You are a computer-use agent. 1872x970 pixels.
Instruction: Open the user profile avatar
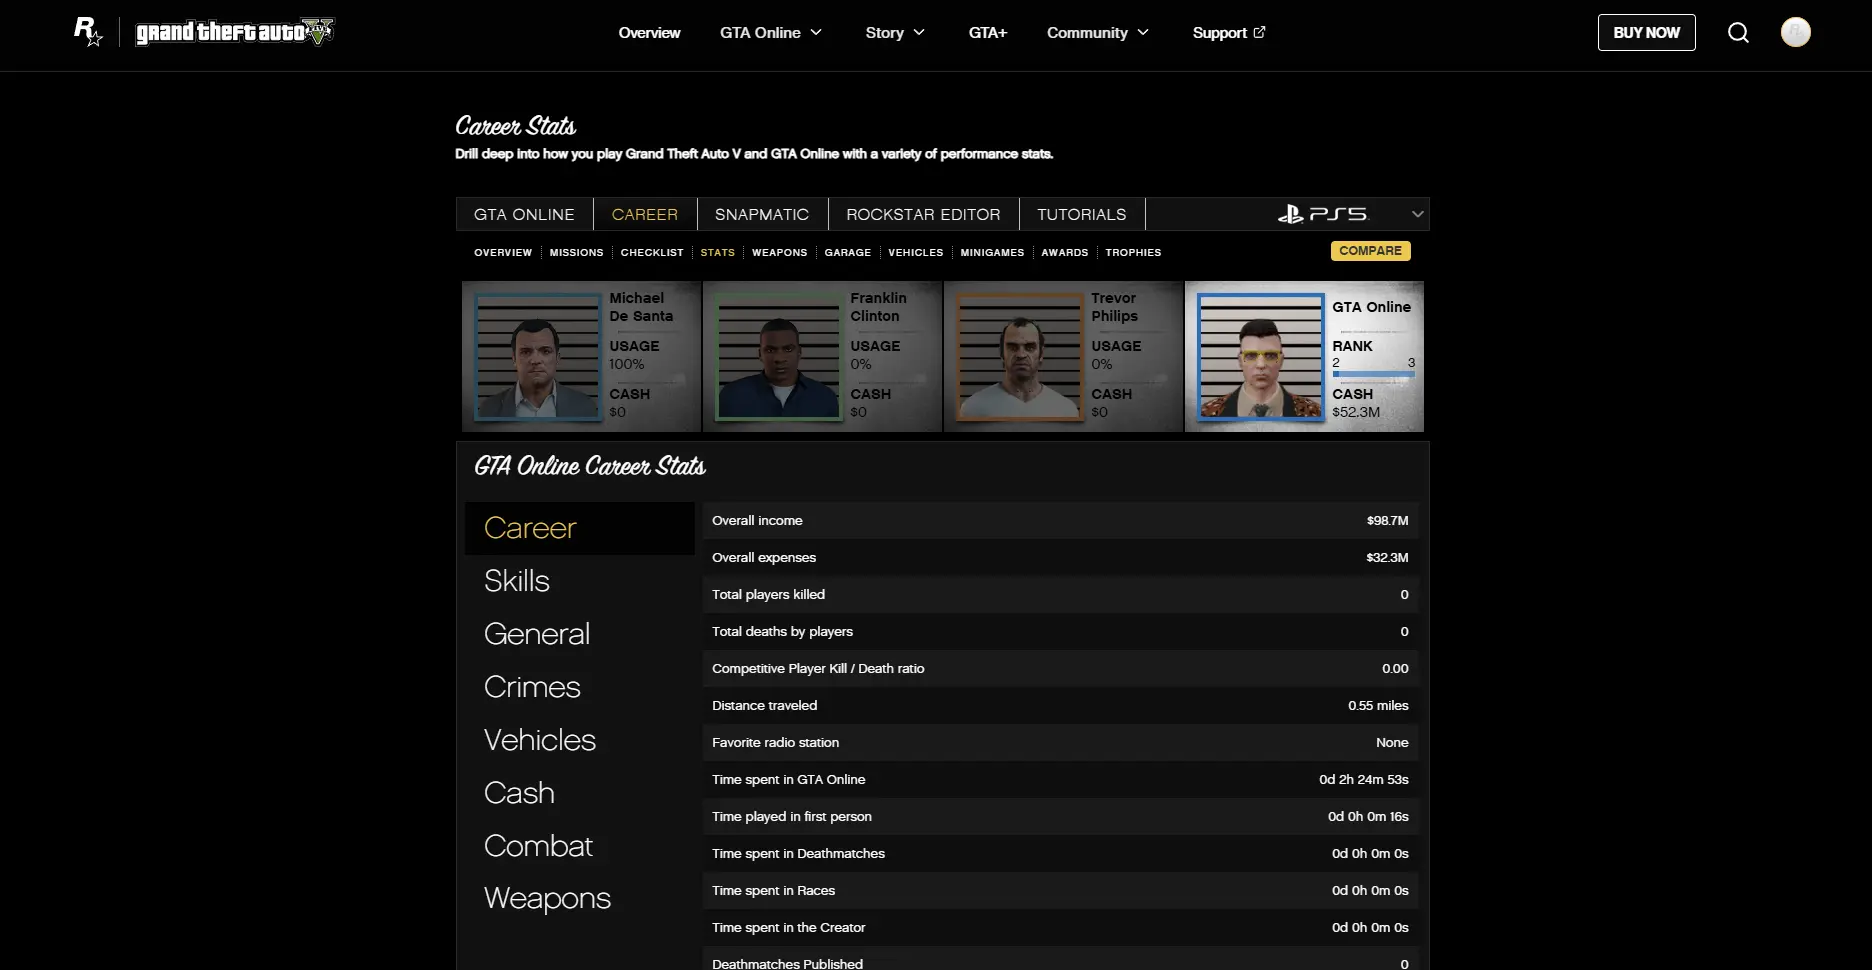pos(1795,33)
